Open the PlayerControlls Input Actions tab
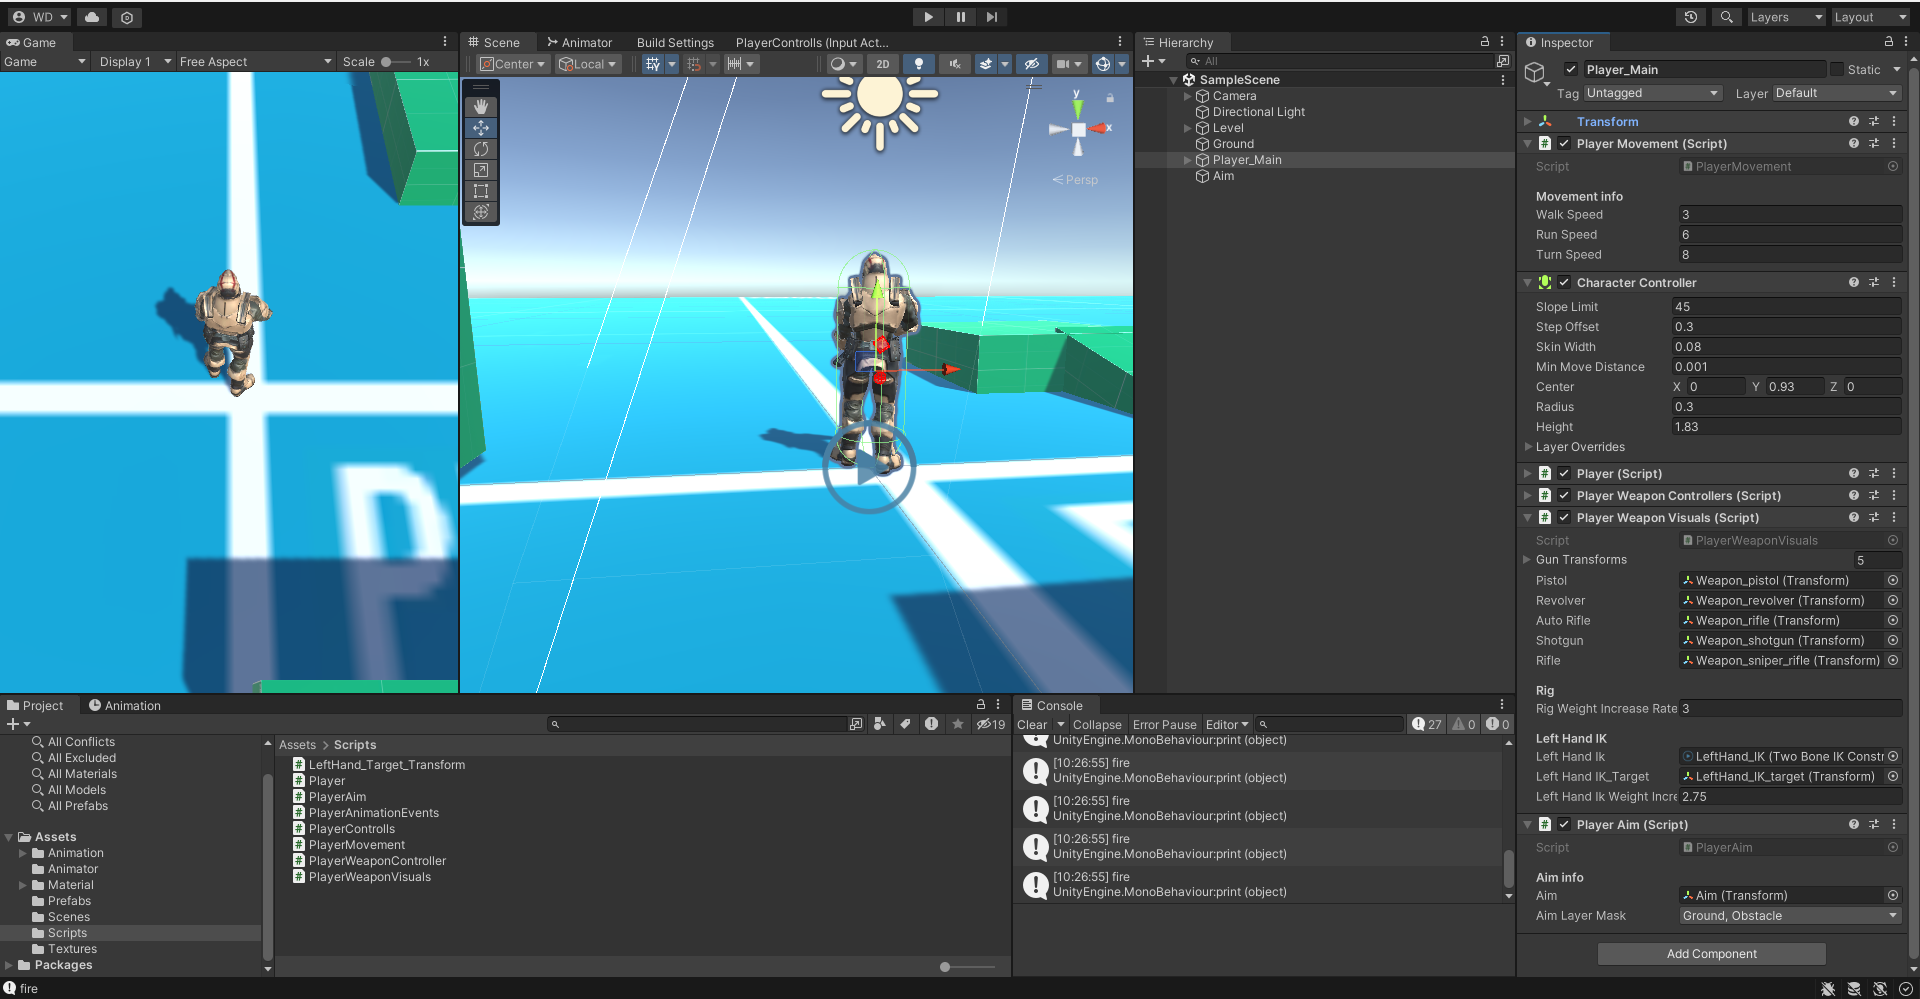Viewport: 1920px width, 999px height. pos(811,42)
